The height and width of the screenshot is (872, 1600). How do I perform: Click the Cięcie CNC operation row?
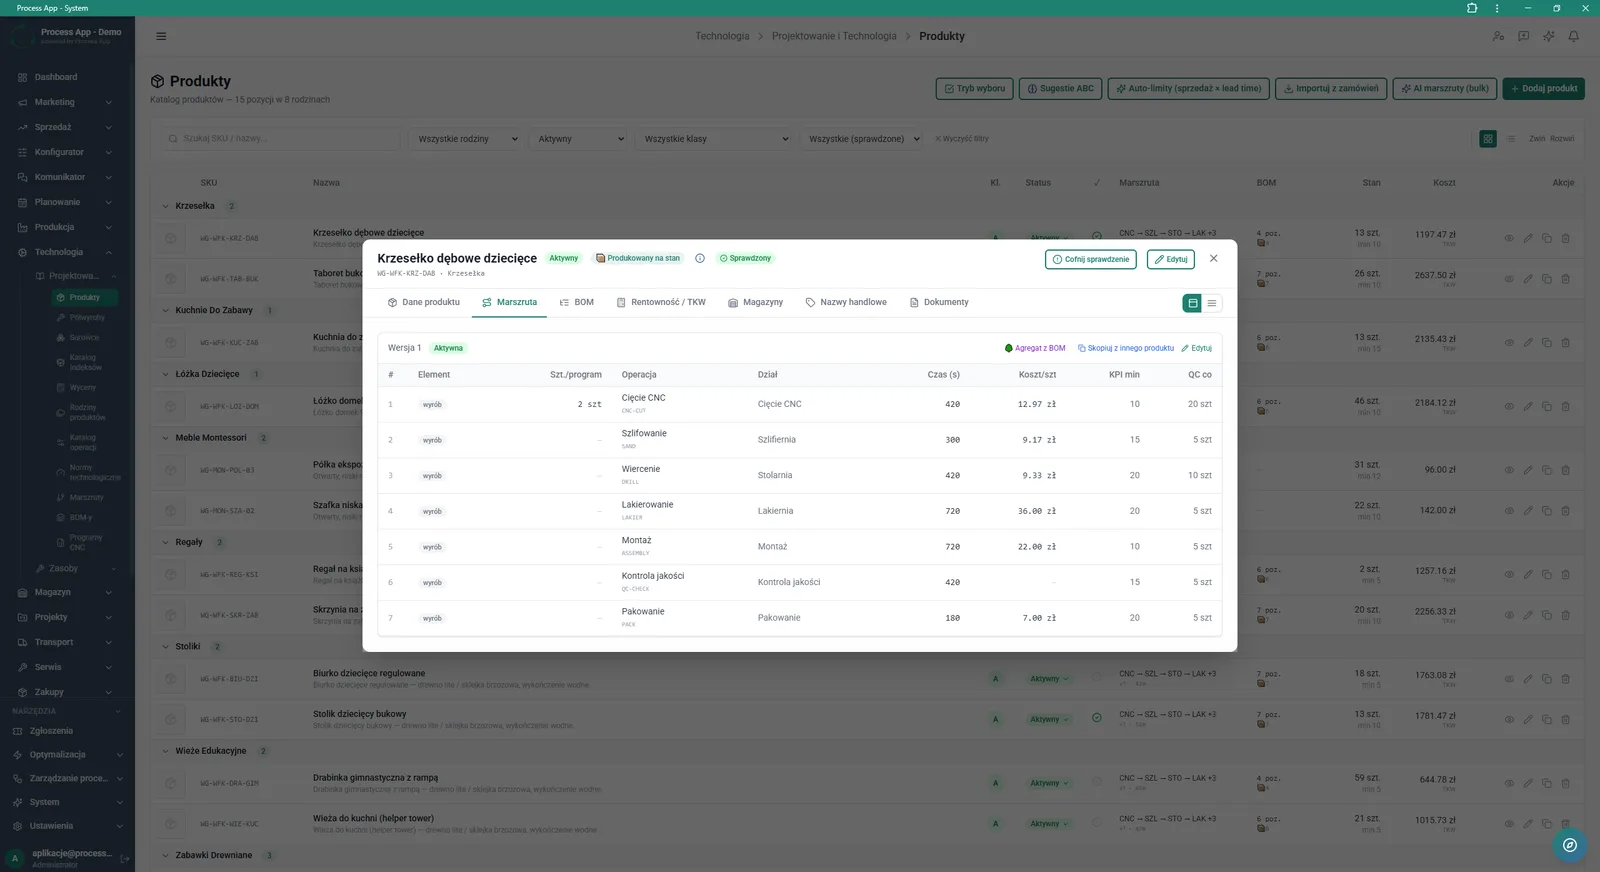click(x=800, y=404)
